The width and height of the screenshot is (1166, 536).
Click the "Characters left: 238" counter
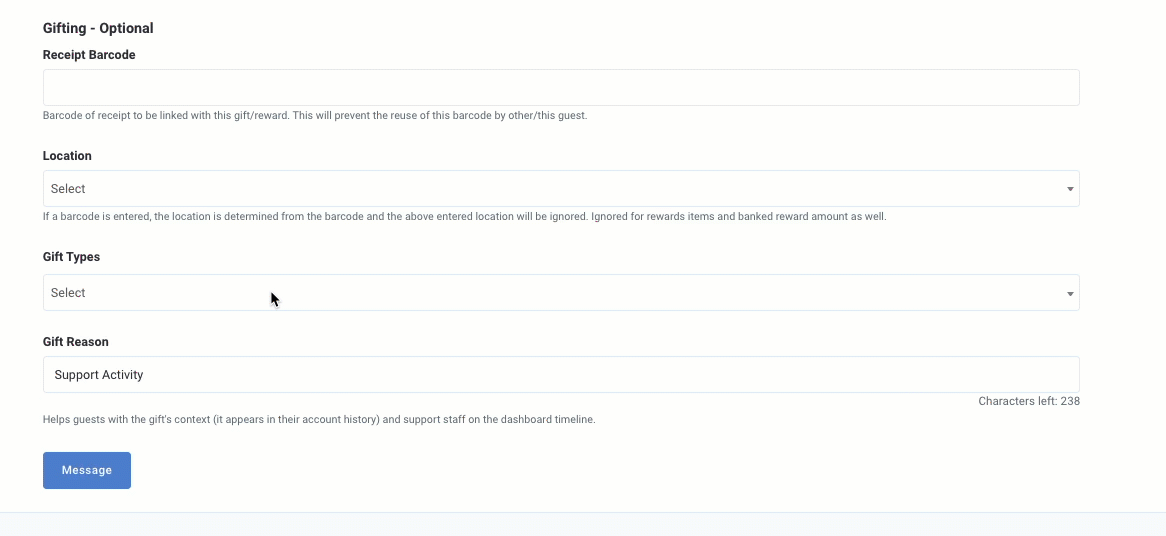1029,401
